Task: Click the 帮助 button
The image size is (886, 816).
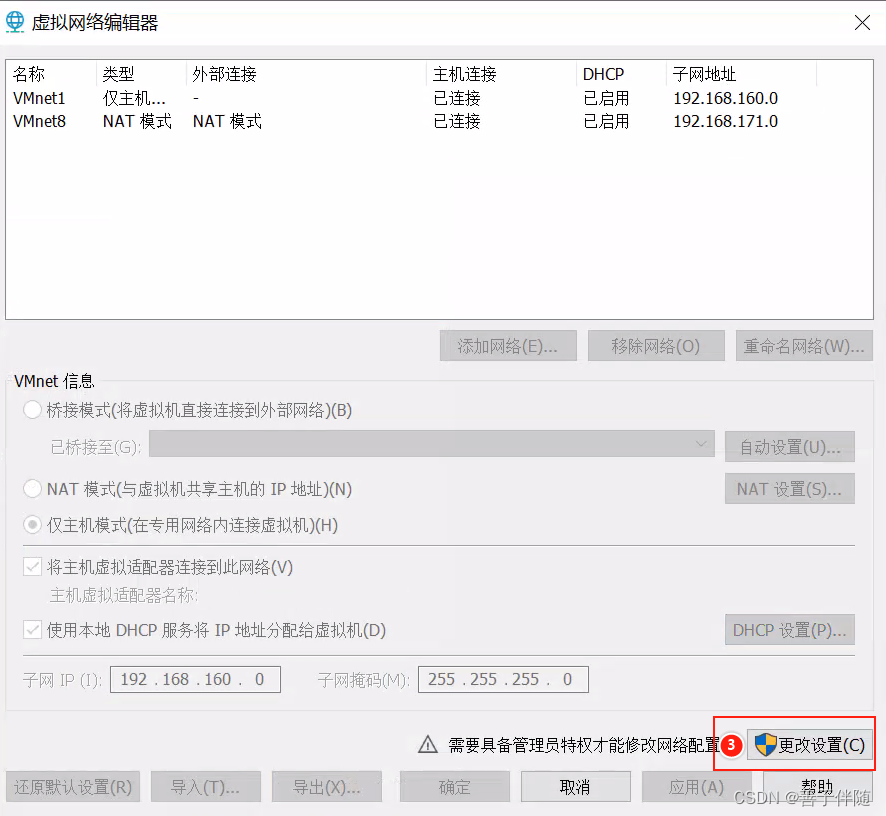Action: point(818,787)
